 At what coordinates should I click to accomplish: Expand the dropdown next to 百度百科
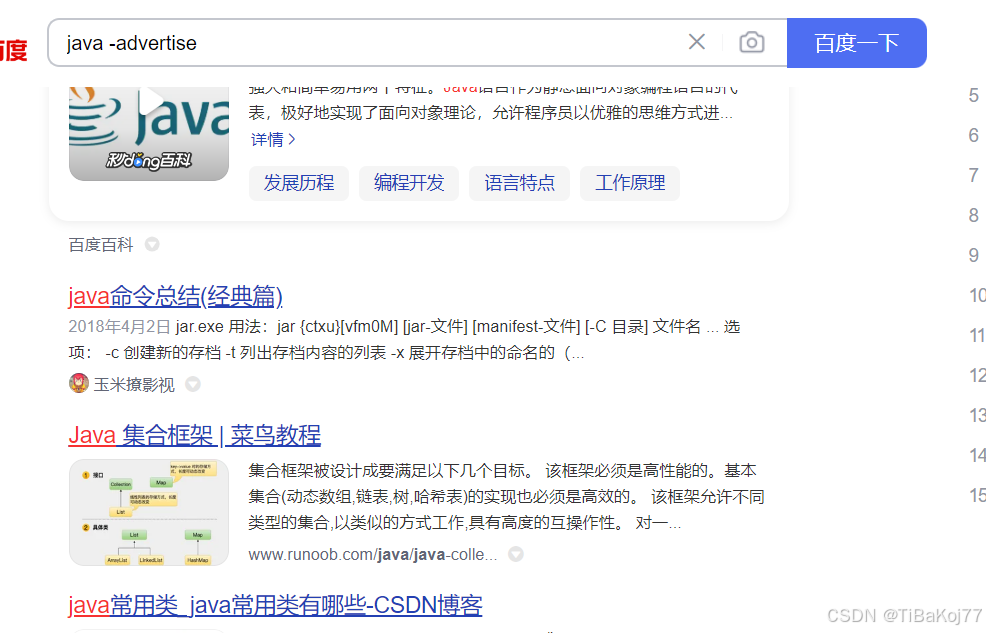(x=152, y=244)
